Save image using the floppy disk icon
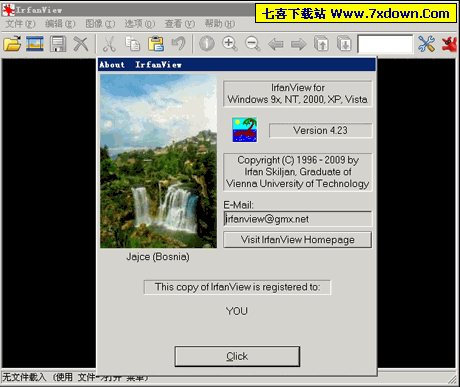Screen dimensions: 460x387 pos(58,44)
